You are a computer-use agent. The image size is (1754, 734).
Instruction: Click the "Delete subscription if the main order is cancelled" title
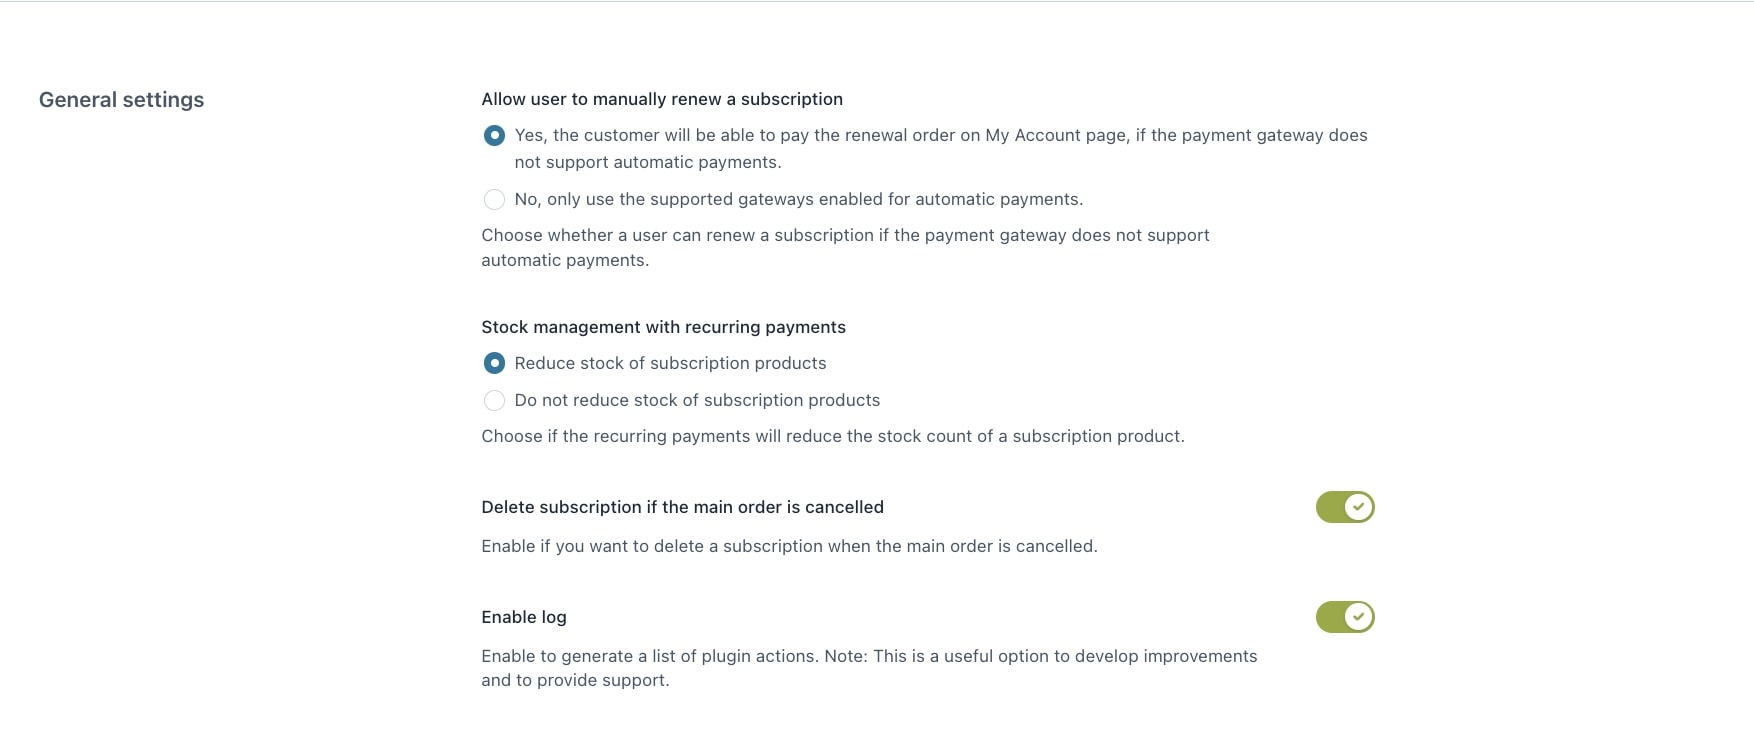[682, 507]
